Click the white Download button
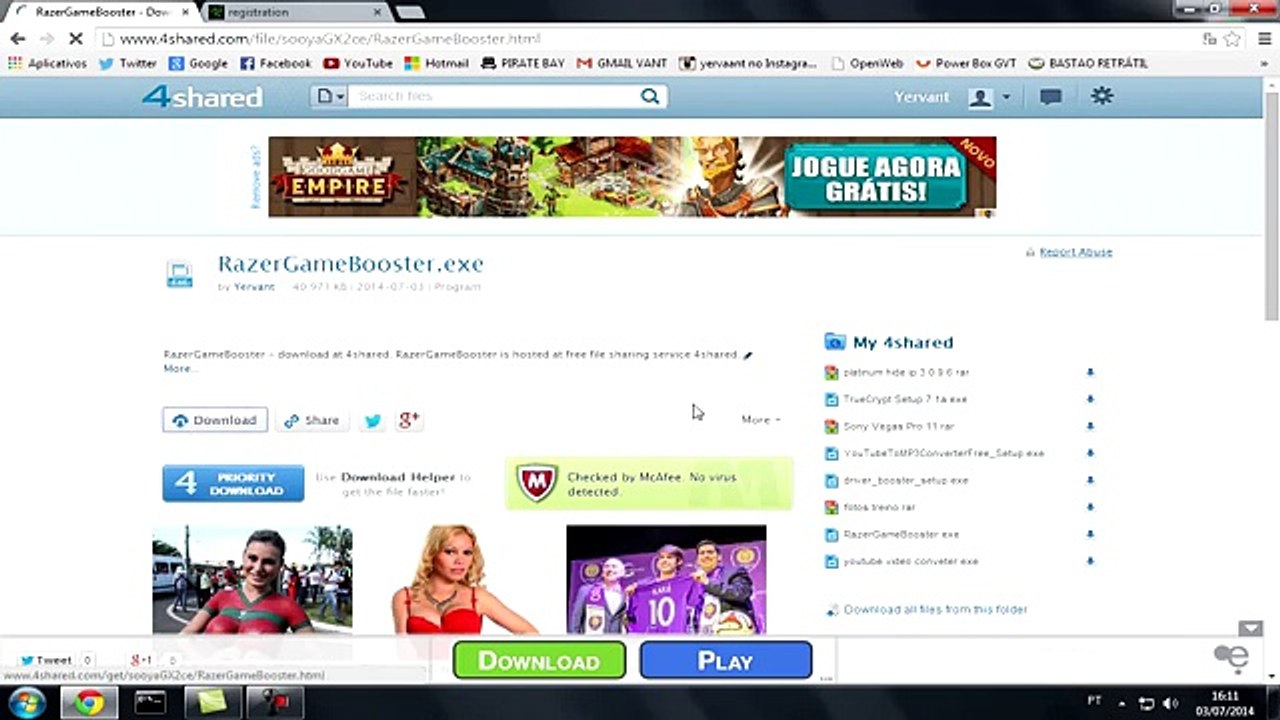1280x720 pixels. click(215, 420)
